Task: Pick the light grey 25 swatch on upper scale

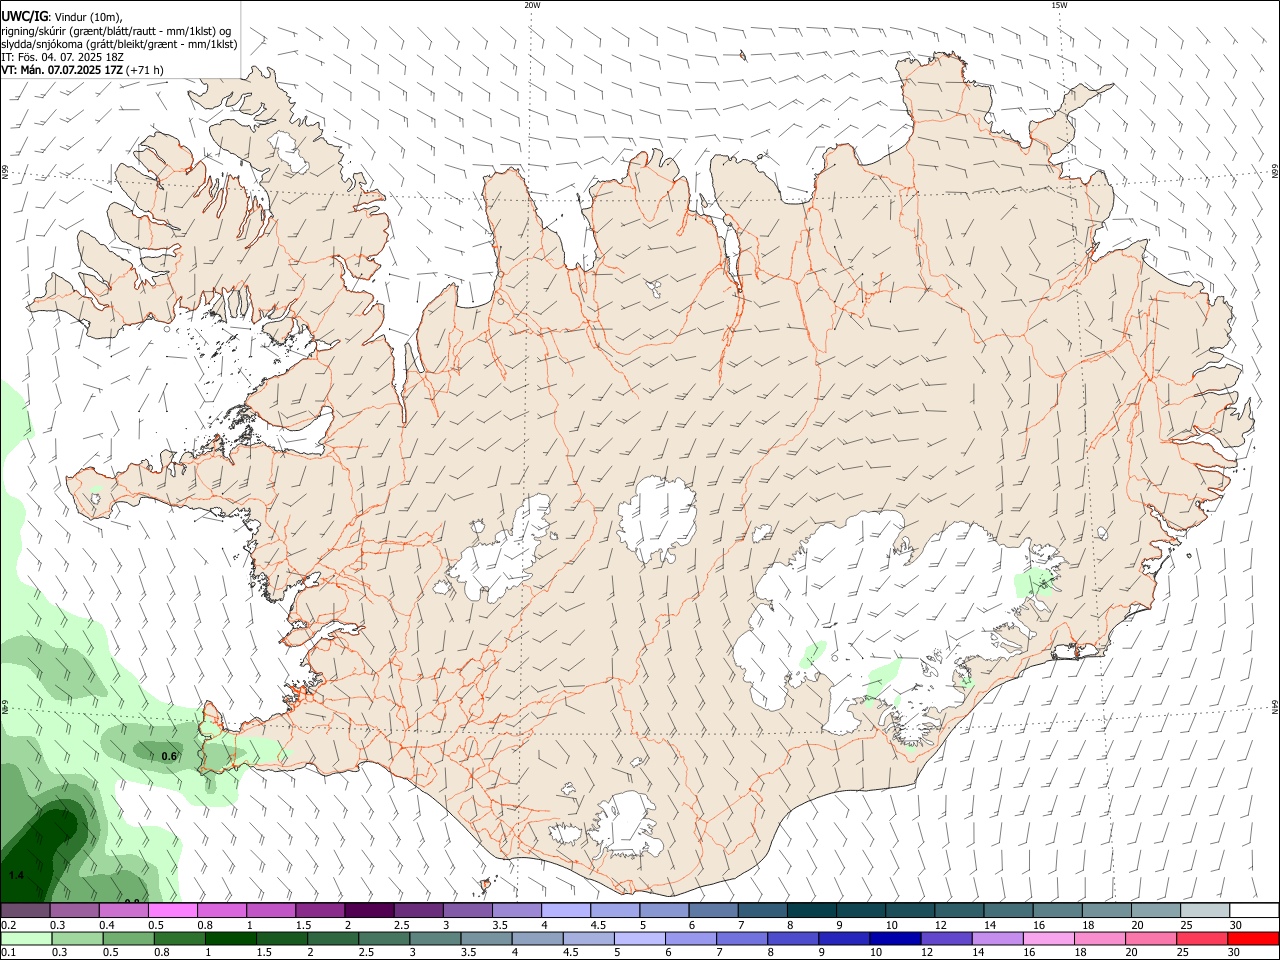Action: [1205, 910]
